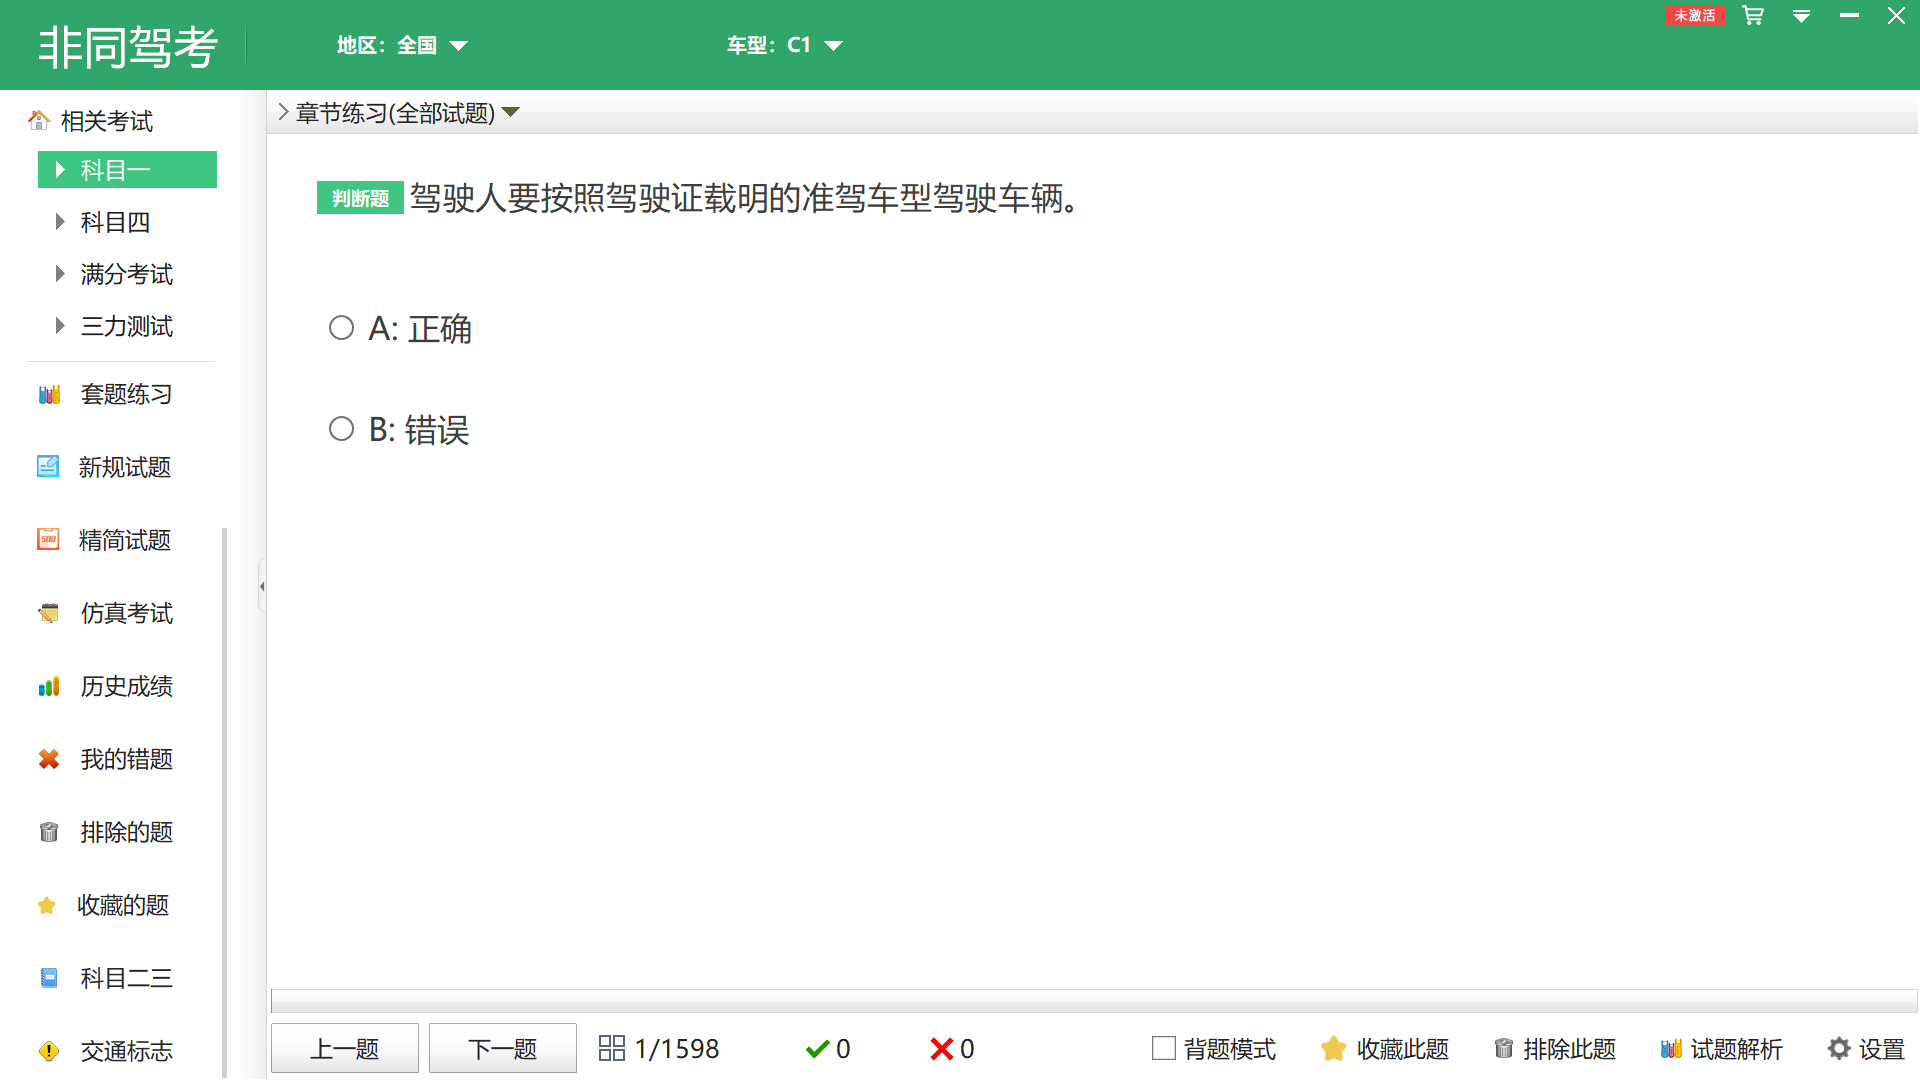Screen dimensions: 1920x1080
Task: Click 收藏此题 star icon
Action: coord(1333,1049)
